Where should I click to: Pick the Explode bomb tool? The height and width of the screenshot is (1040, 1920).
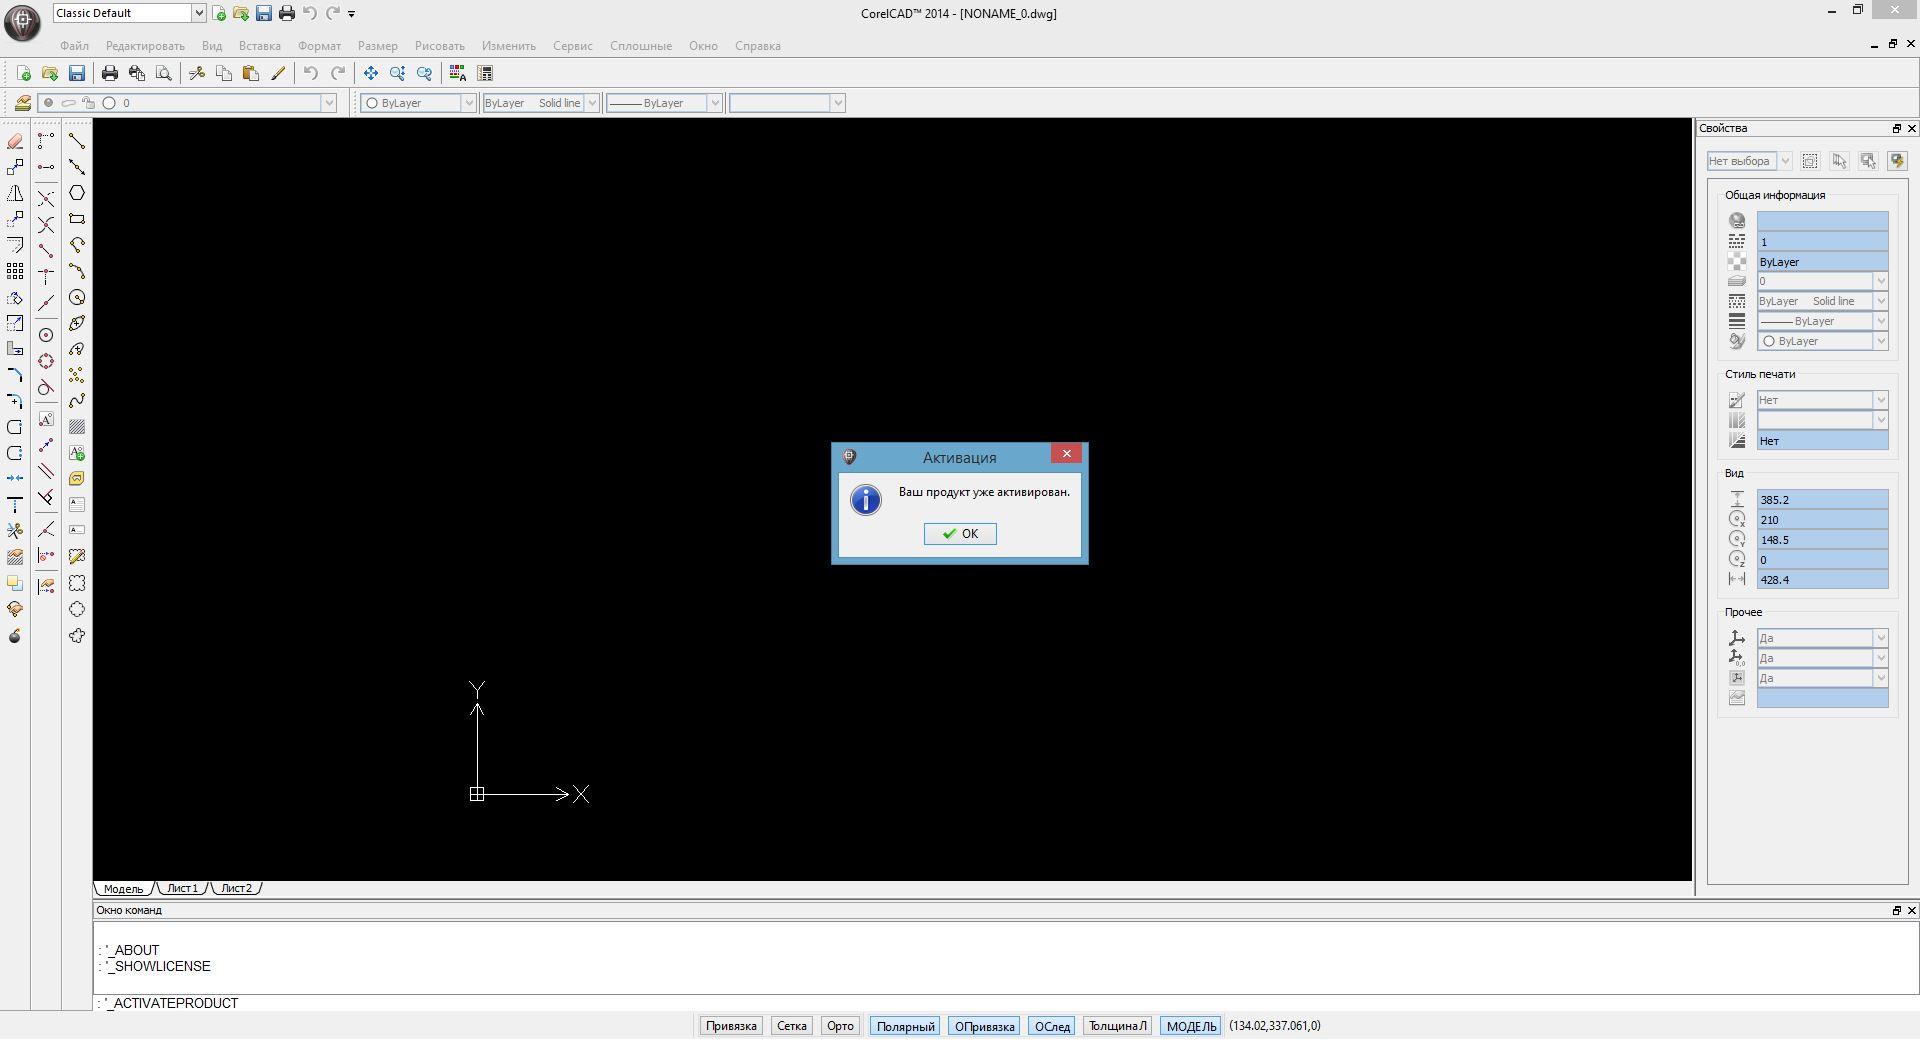[15, 636]
